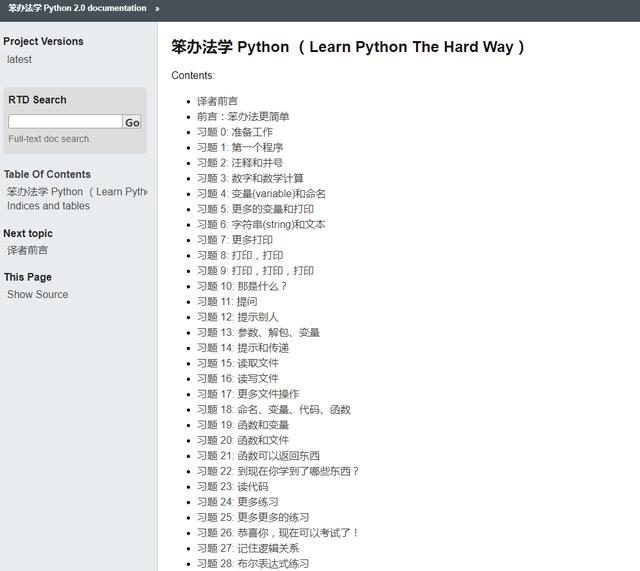
Task: Click the 'Next topic' sidebar heading
Action: [28, 233]
